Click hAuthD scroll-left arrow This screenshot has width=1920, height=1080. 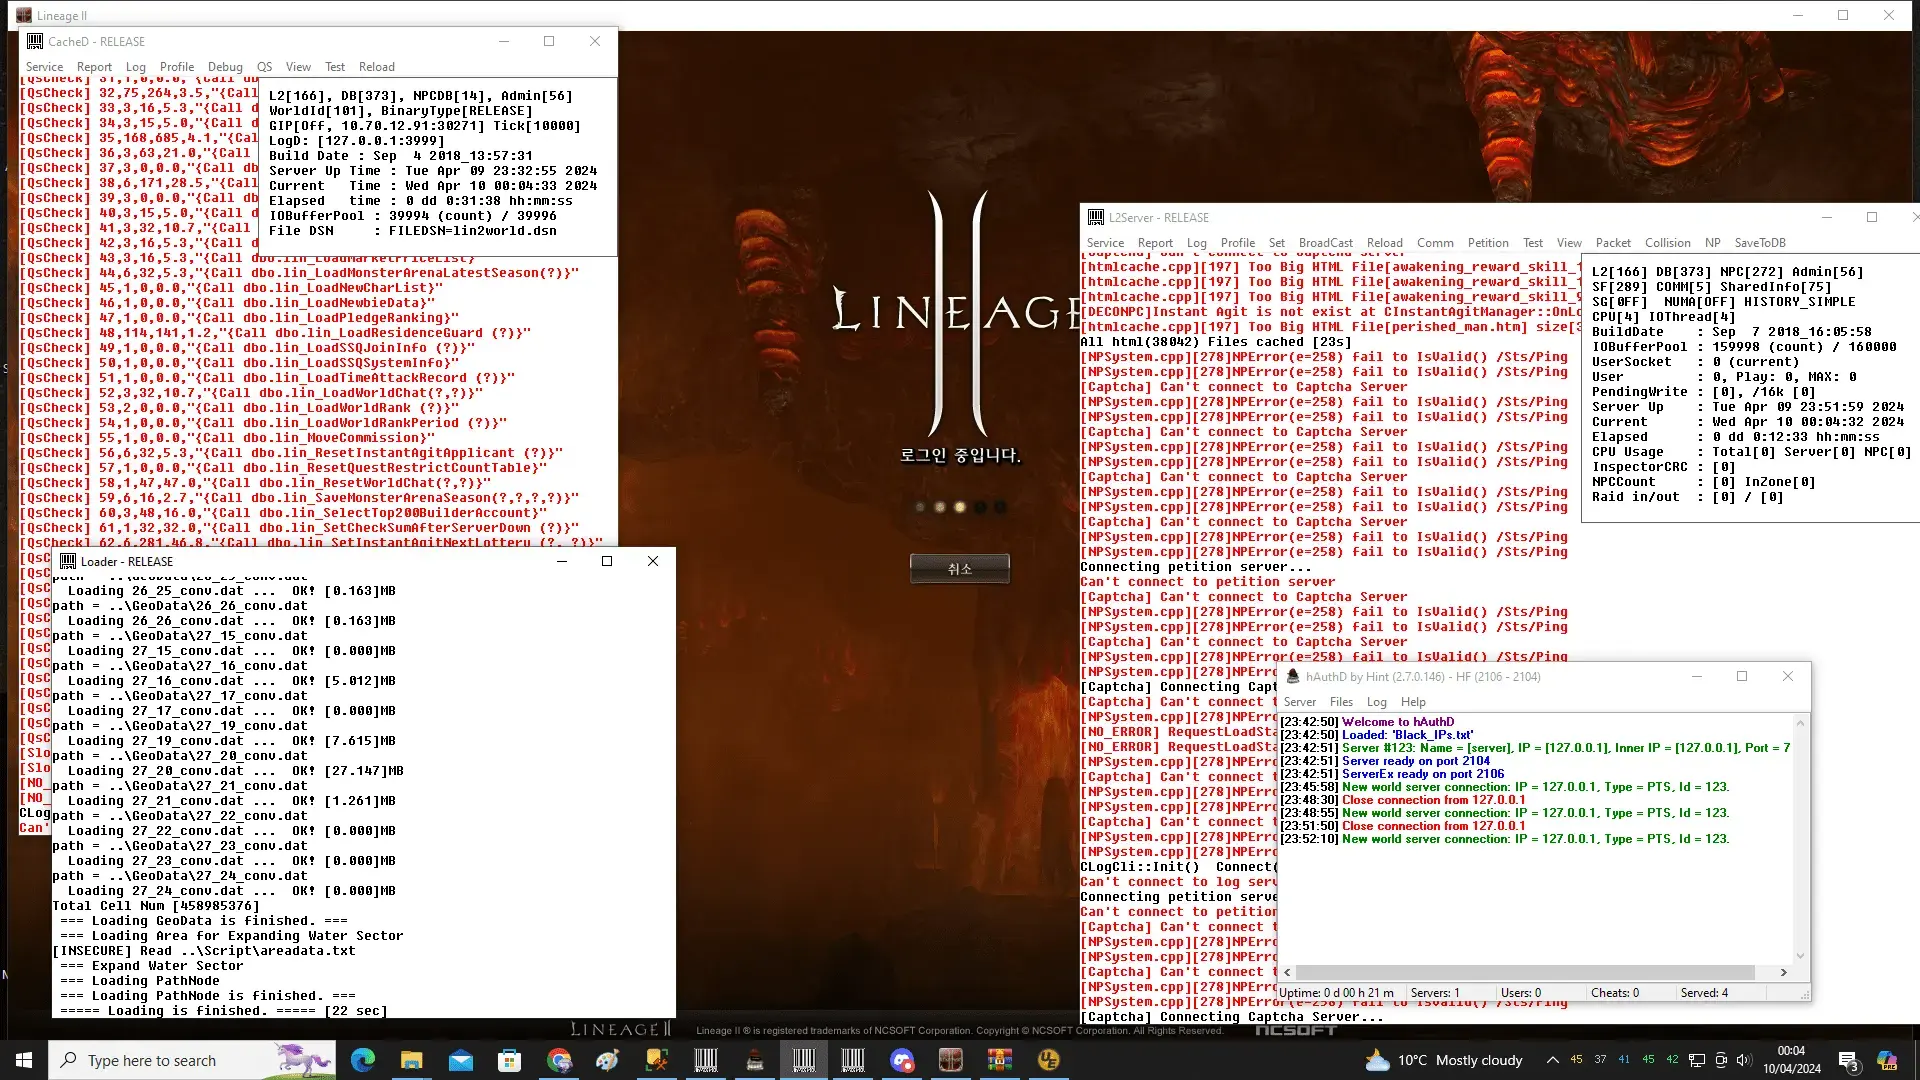pyautogui.click(x=1287, y=972)
